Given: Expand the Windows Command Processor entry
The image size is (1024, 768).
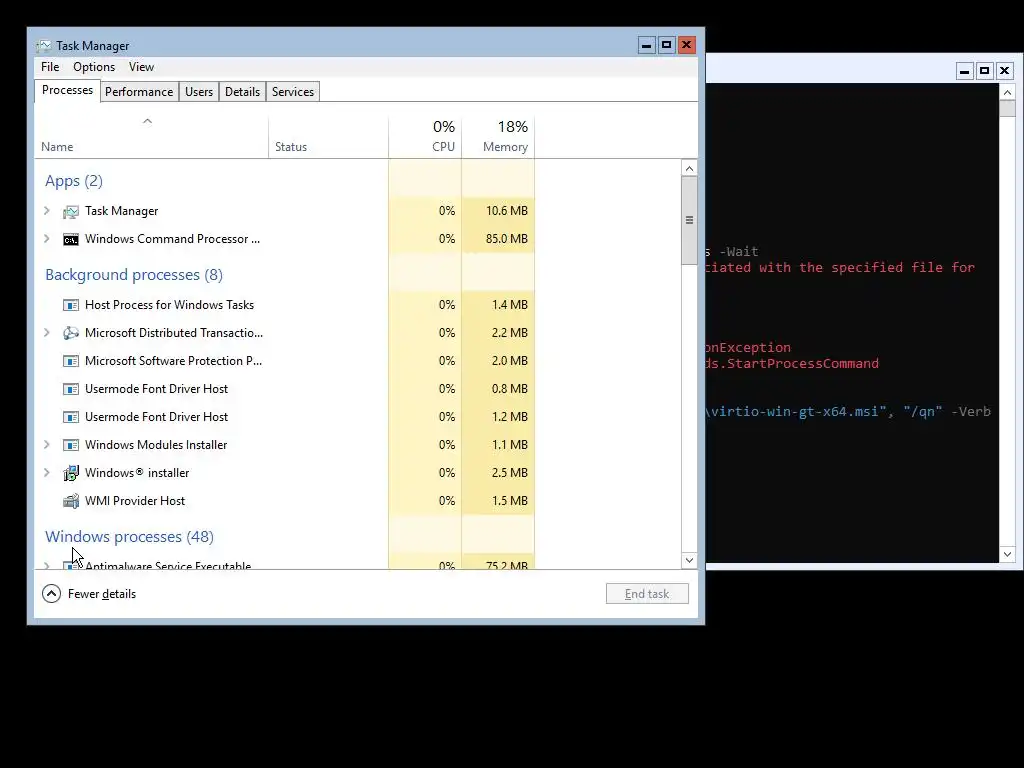Looking at the screenshot, I should 46,238.
